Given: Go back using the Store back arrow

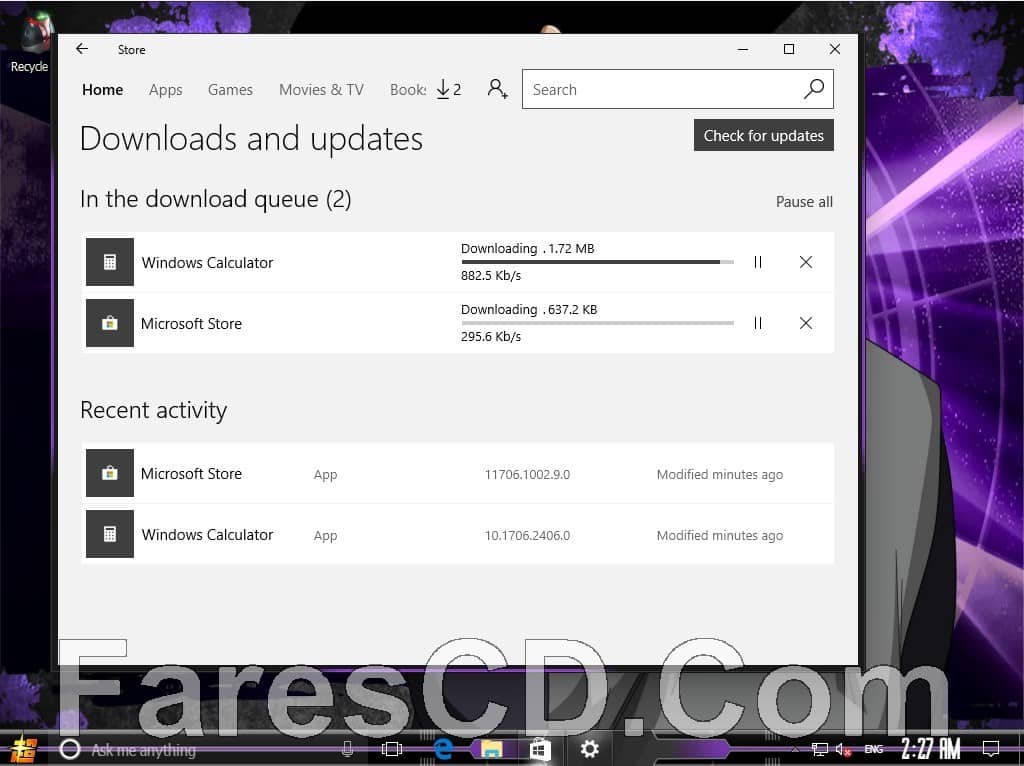Looking at the screenshot, I should pyautogui.click(x=82, y=49).
